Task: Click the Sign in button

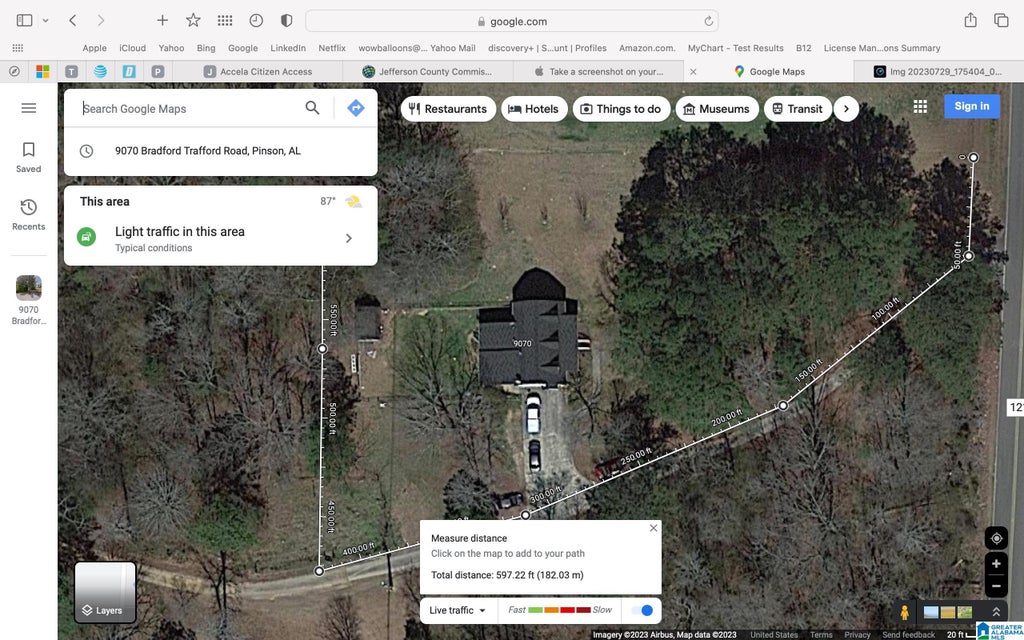Action: click(x=972, y=106)
